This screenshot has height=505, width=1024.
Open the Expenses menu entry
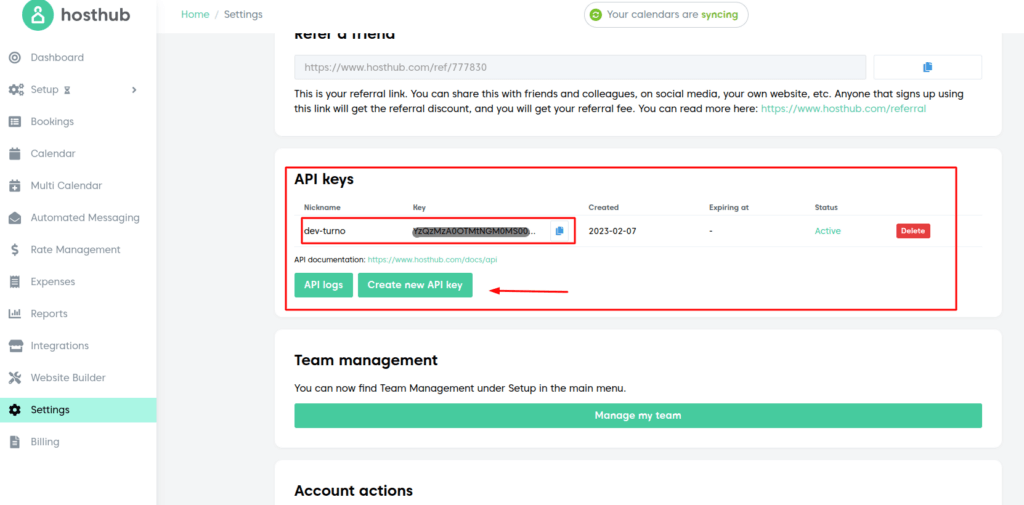click(x=53, y=282)
